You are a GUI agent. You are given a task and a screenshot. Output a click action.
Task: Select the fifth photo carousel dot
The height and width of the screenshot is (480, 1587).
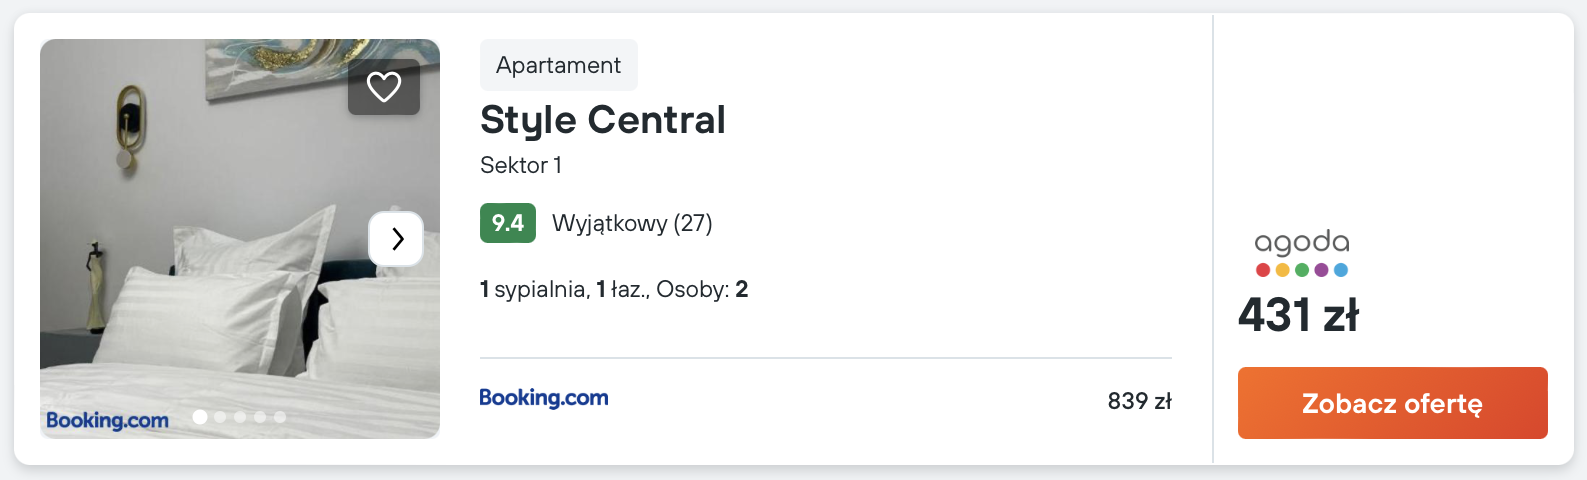pyautogui.click(x=280, y=417)
